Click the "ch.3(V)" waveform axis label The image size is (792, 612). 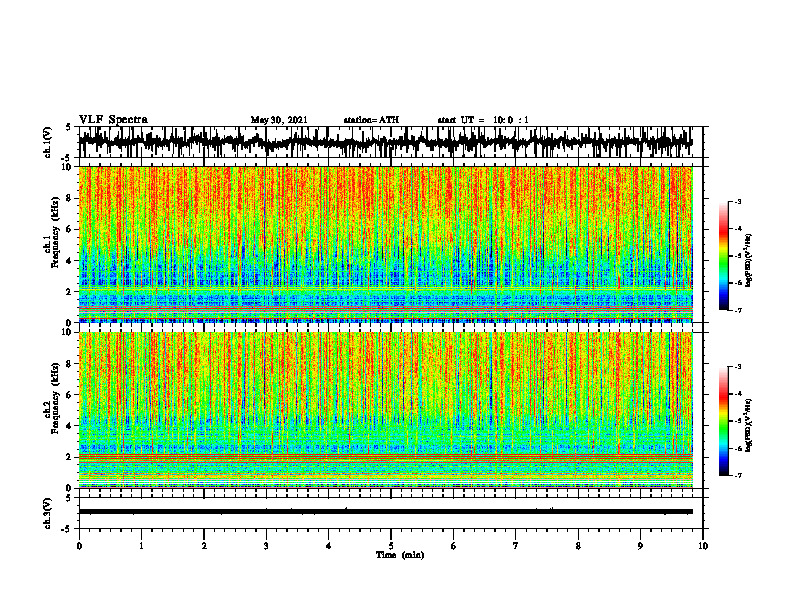click(48, 513)
